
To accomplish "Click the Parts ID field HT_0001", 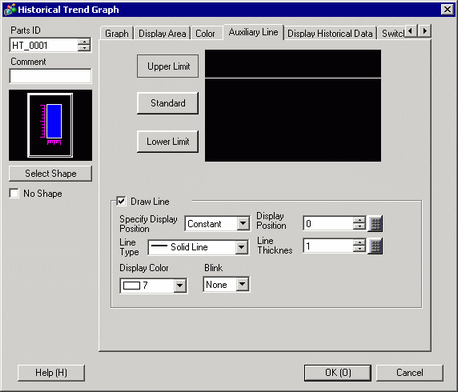I will (x=44, y=45).
